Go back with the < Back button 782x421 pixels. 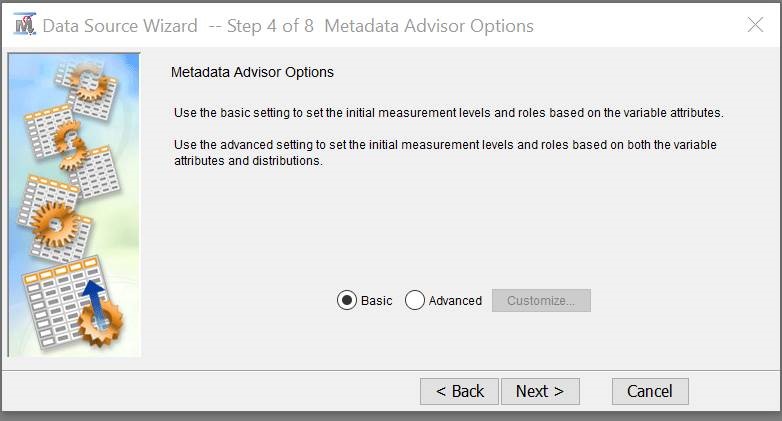point(459,391)
